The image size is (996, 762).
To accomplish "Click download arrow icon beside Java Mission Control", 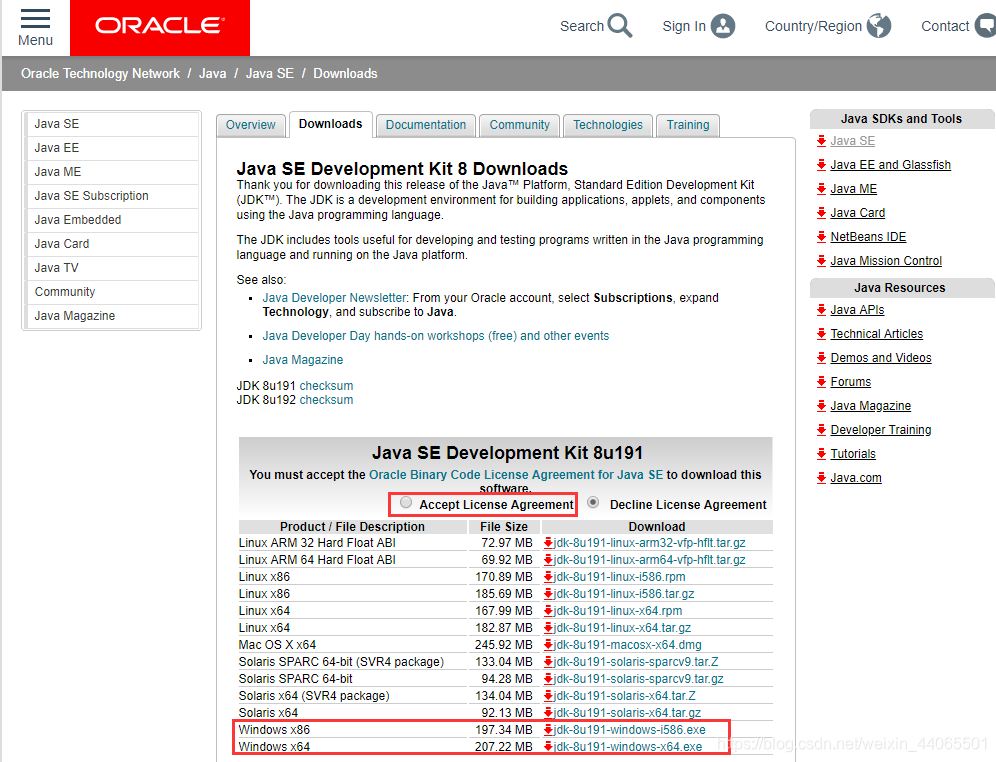I will point(821,261).
